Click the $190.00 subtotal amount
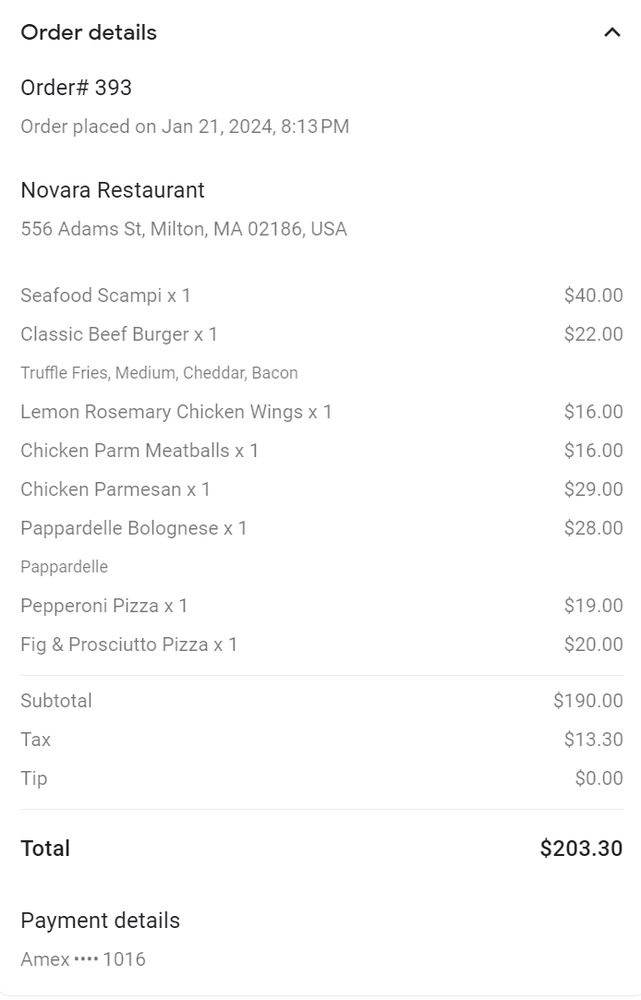Viewport: 641px width, 1000px height. click(588, 701)
